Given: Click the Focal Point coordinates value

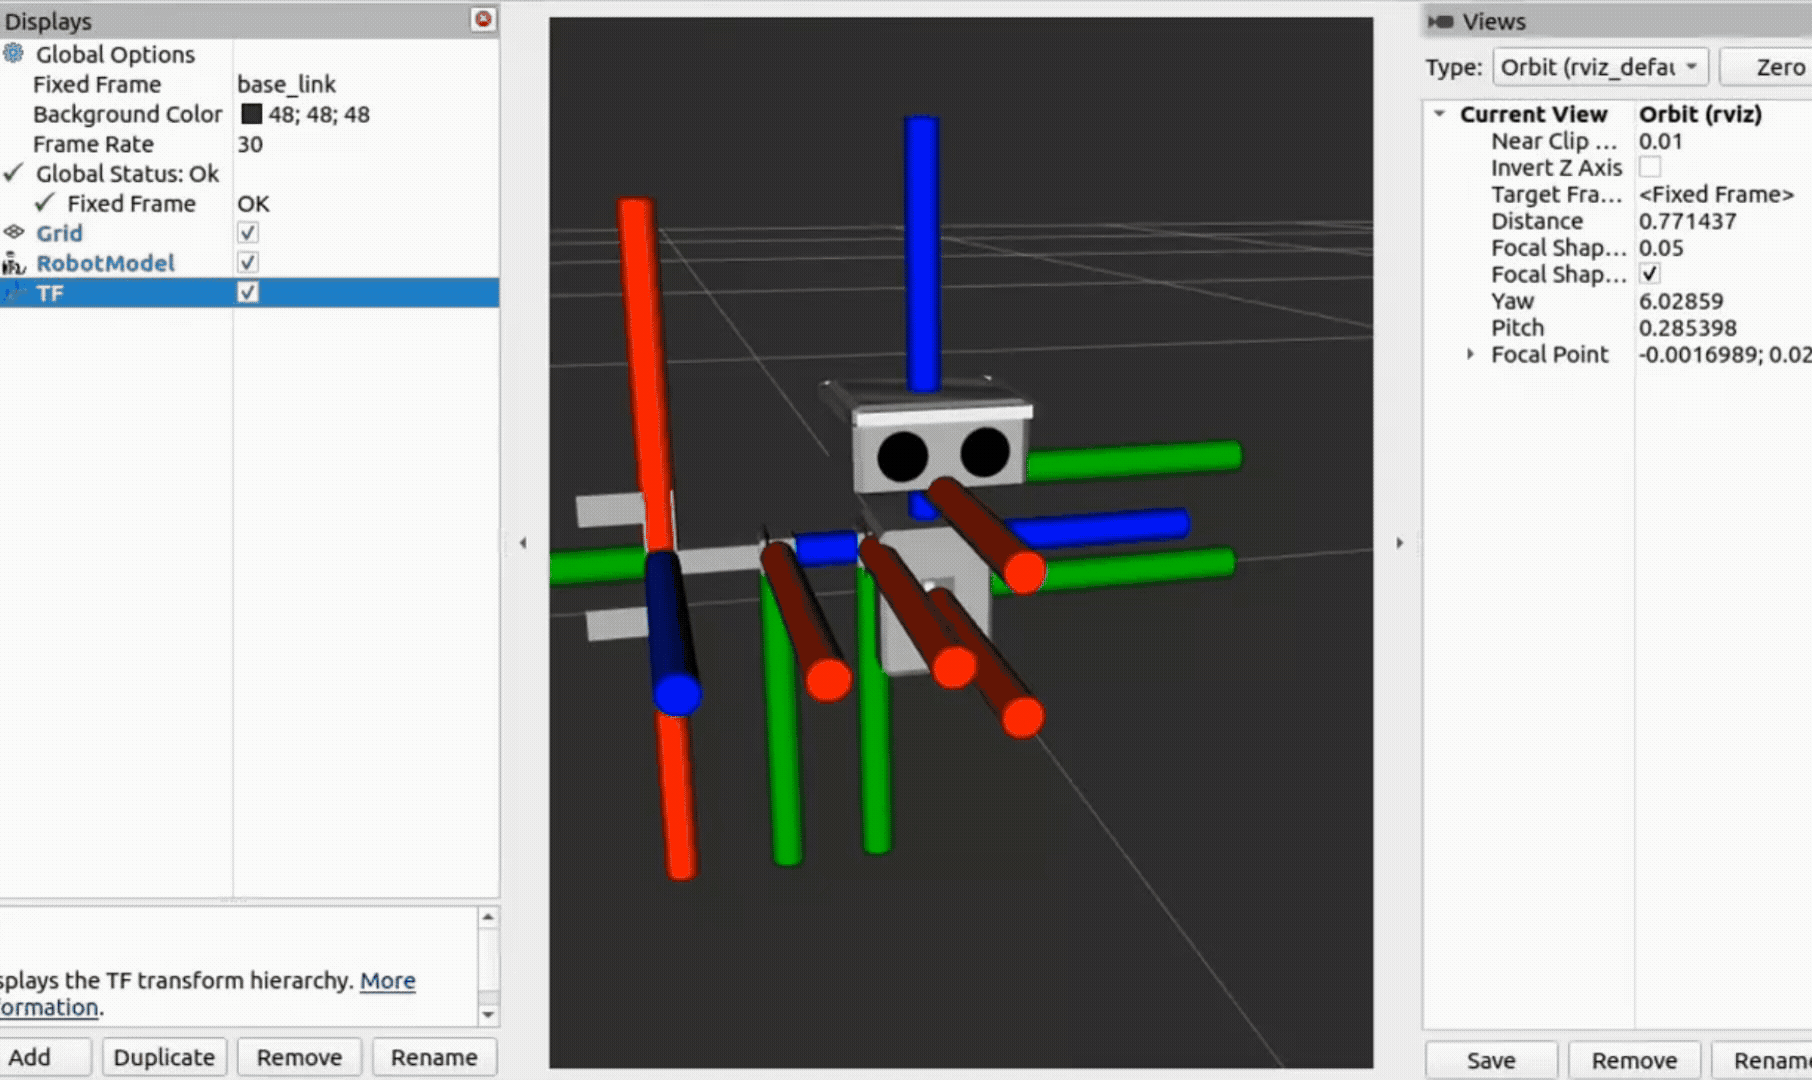Looking at the screenshot, I should (1724, 354).
